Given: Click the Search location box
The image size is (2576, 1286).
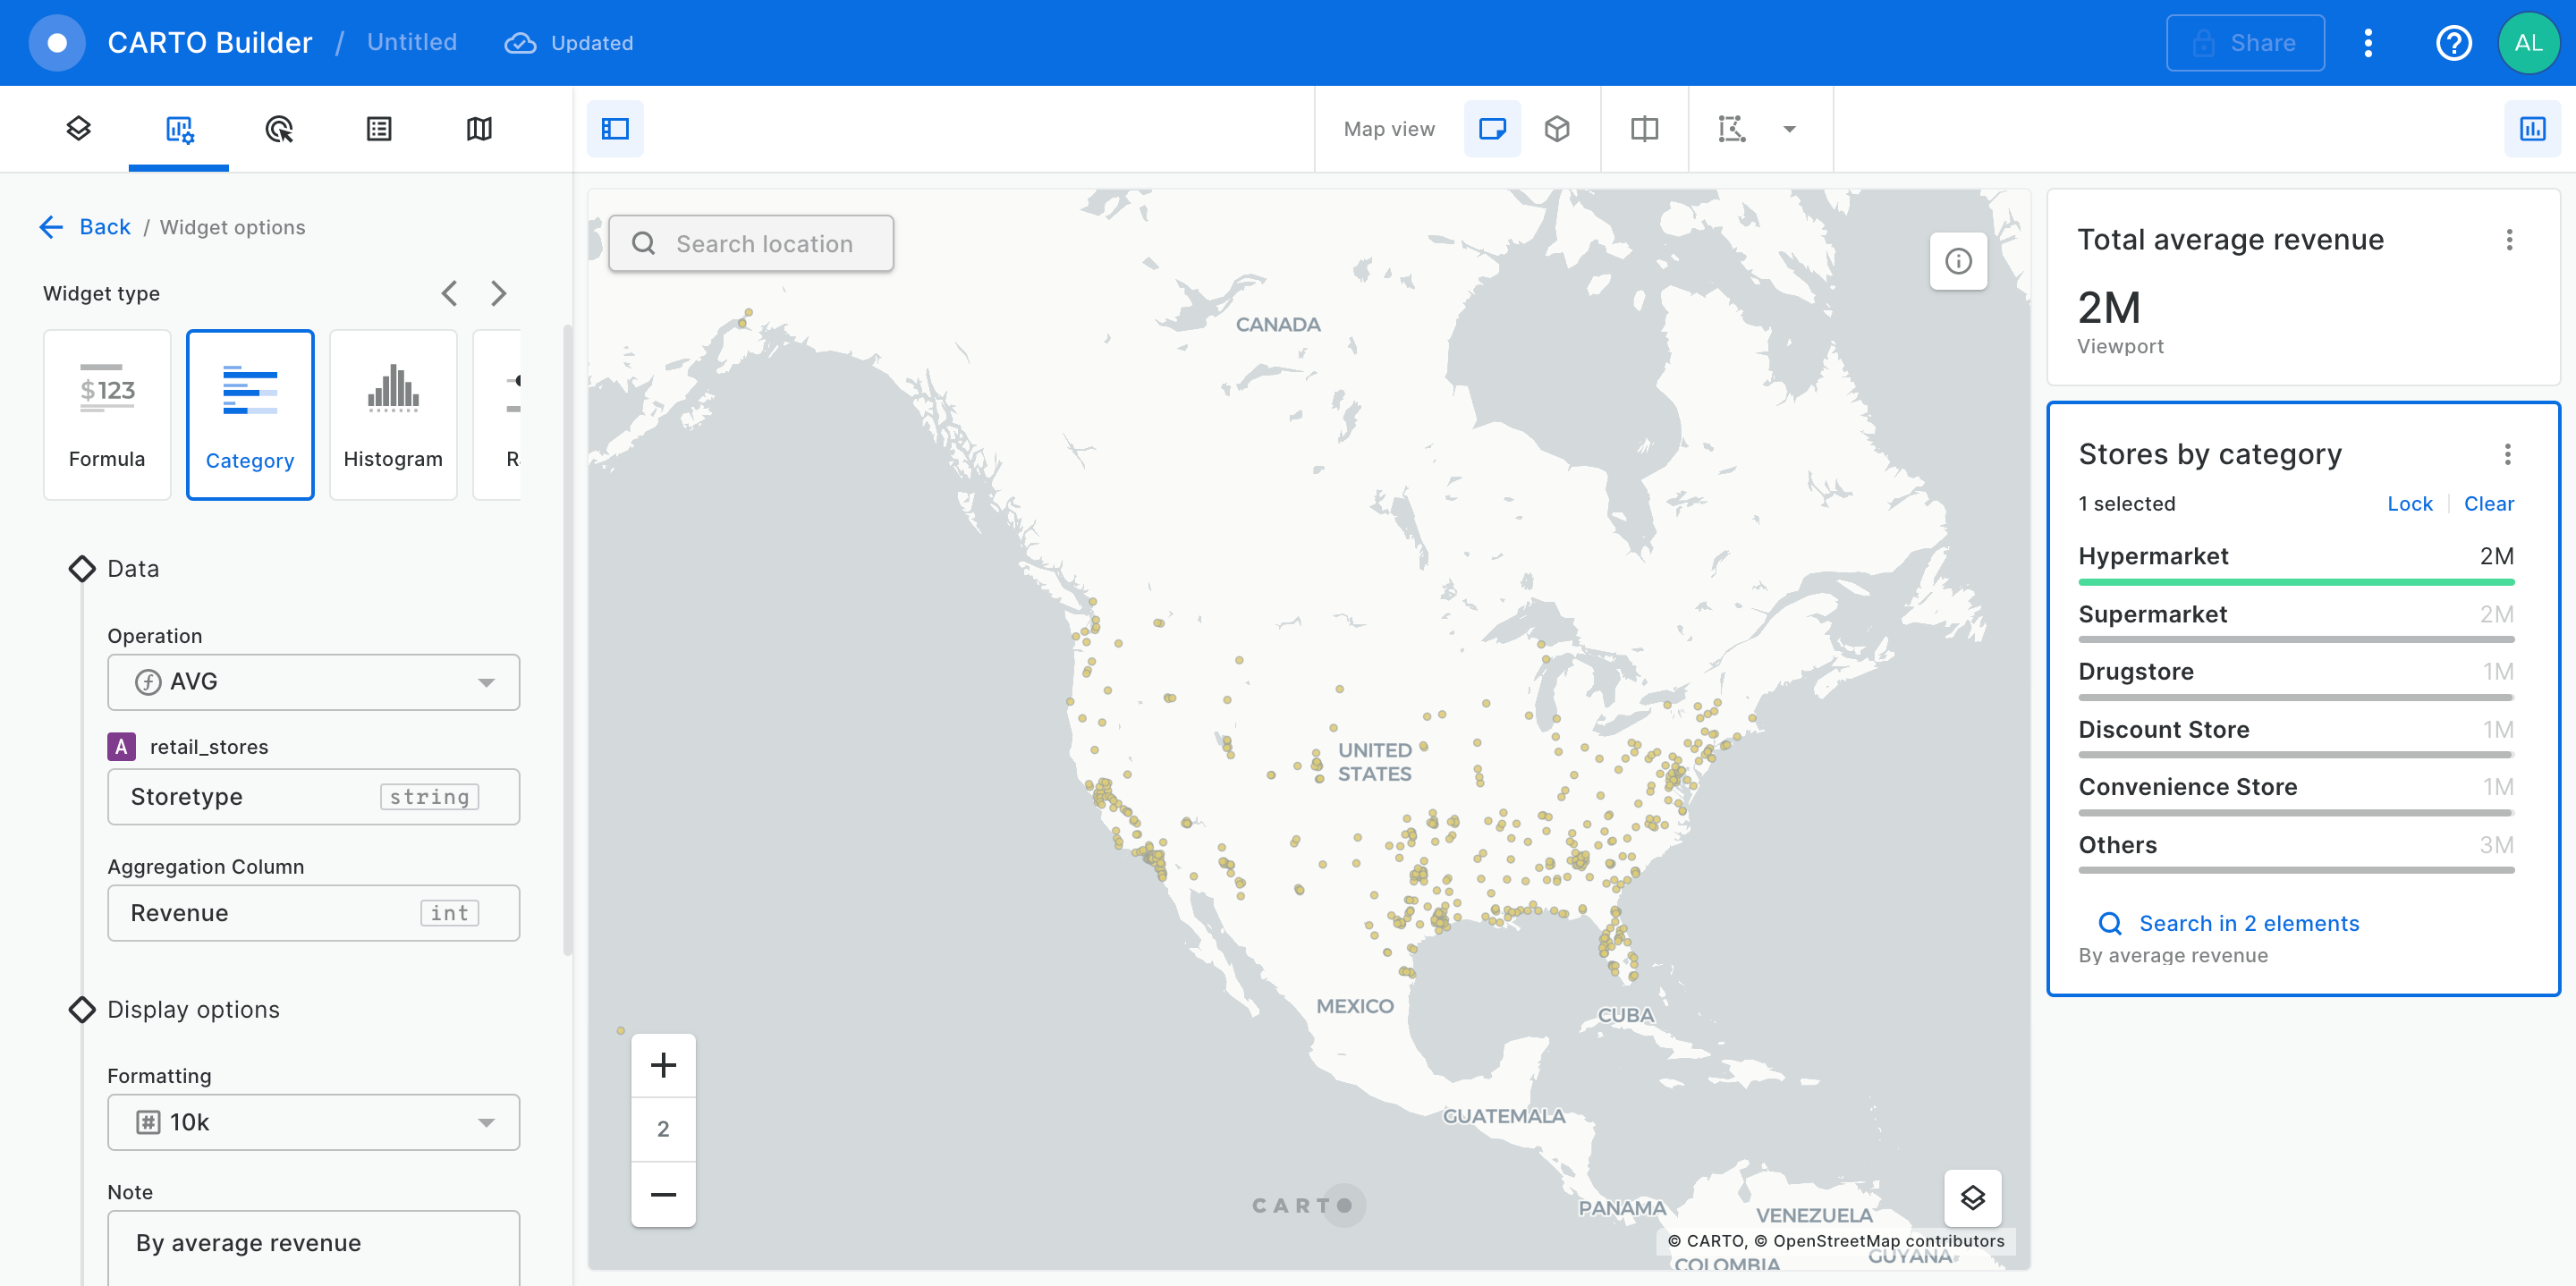Looking at the screenshot, I should pyautogui.click(x=751, y=243).
